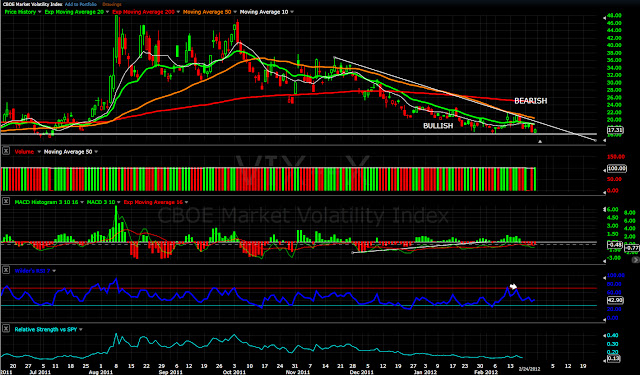Close the MACD Histogram panel
This screenshot has width=640, height=375.
coord(6,201)
